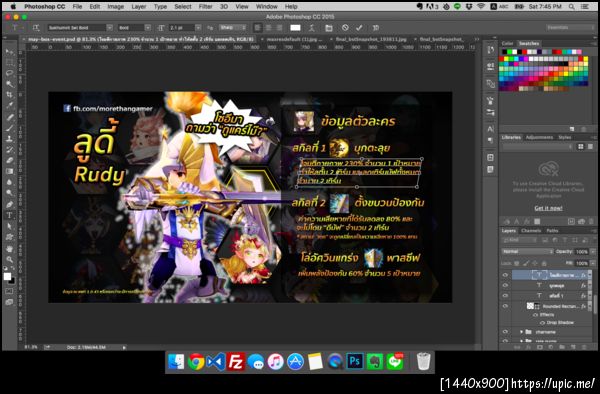Screen dimensions: 600x394
Task: Open the Window menu
Action: (x=266, y=7)
